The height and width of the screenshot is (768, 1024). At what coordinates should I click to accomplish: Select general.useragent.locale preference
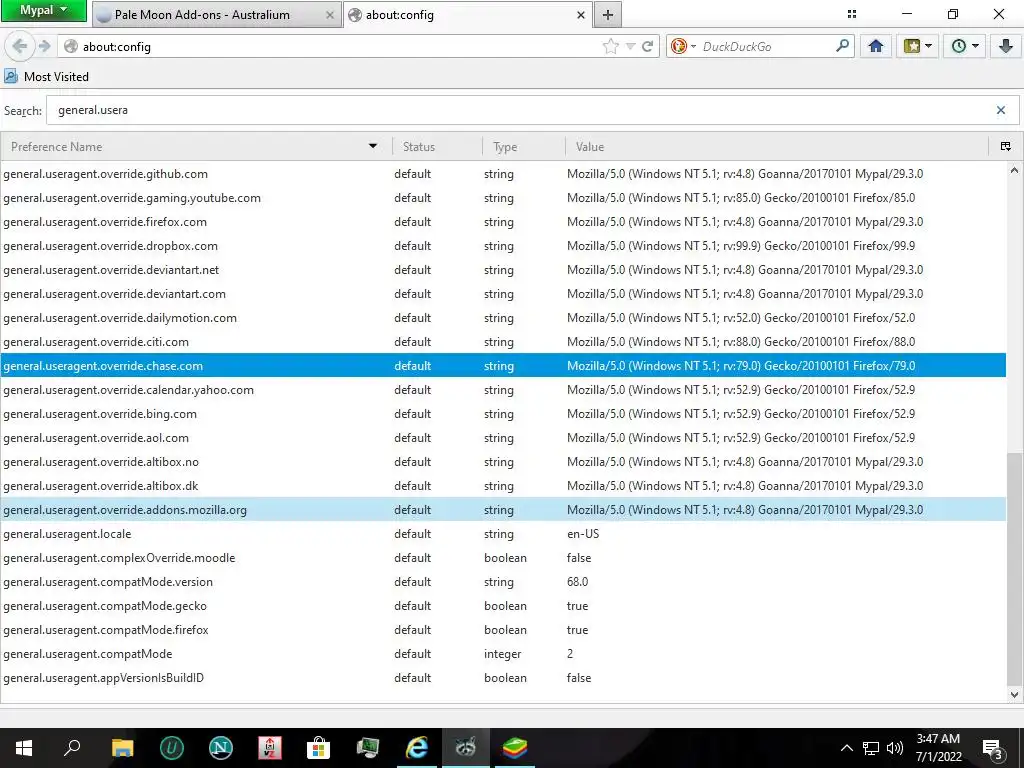coord(503,534)
